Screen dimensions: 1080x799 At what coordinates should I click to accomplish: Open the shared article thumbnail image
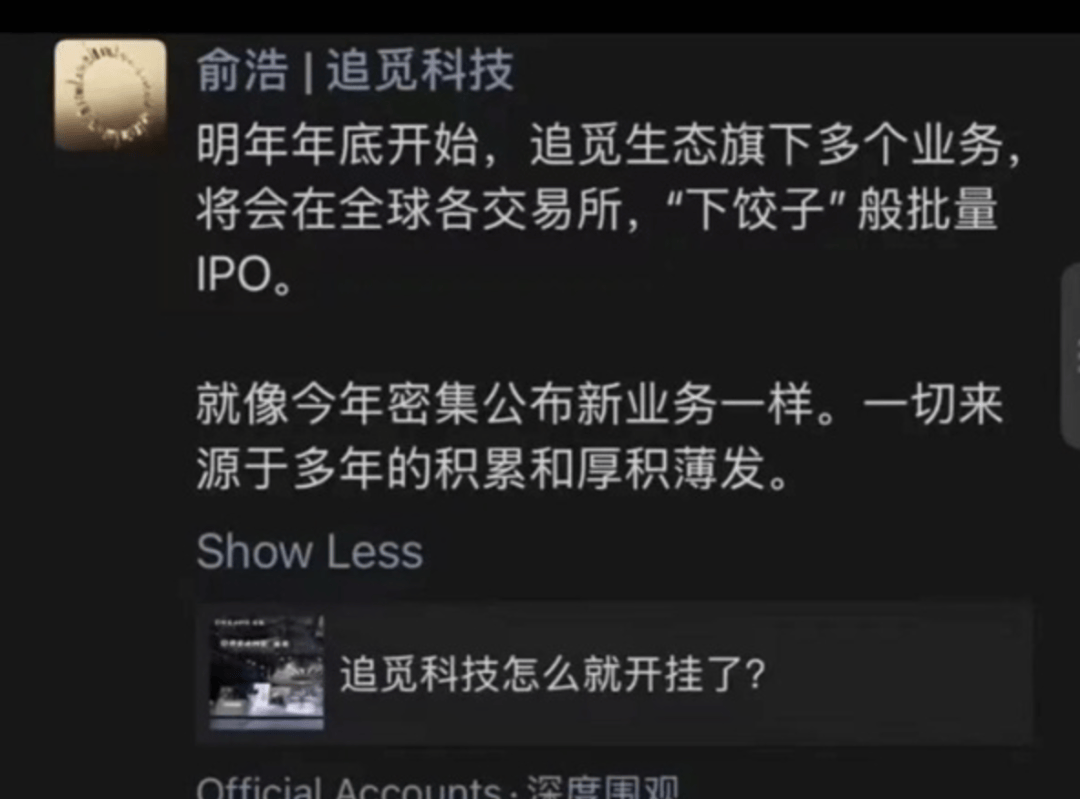[267, 673]
